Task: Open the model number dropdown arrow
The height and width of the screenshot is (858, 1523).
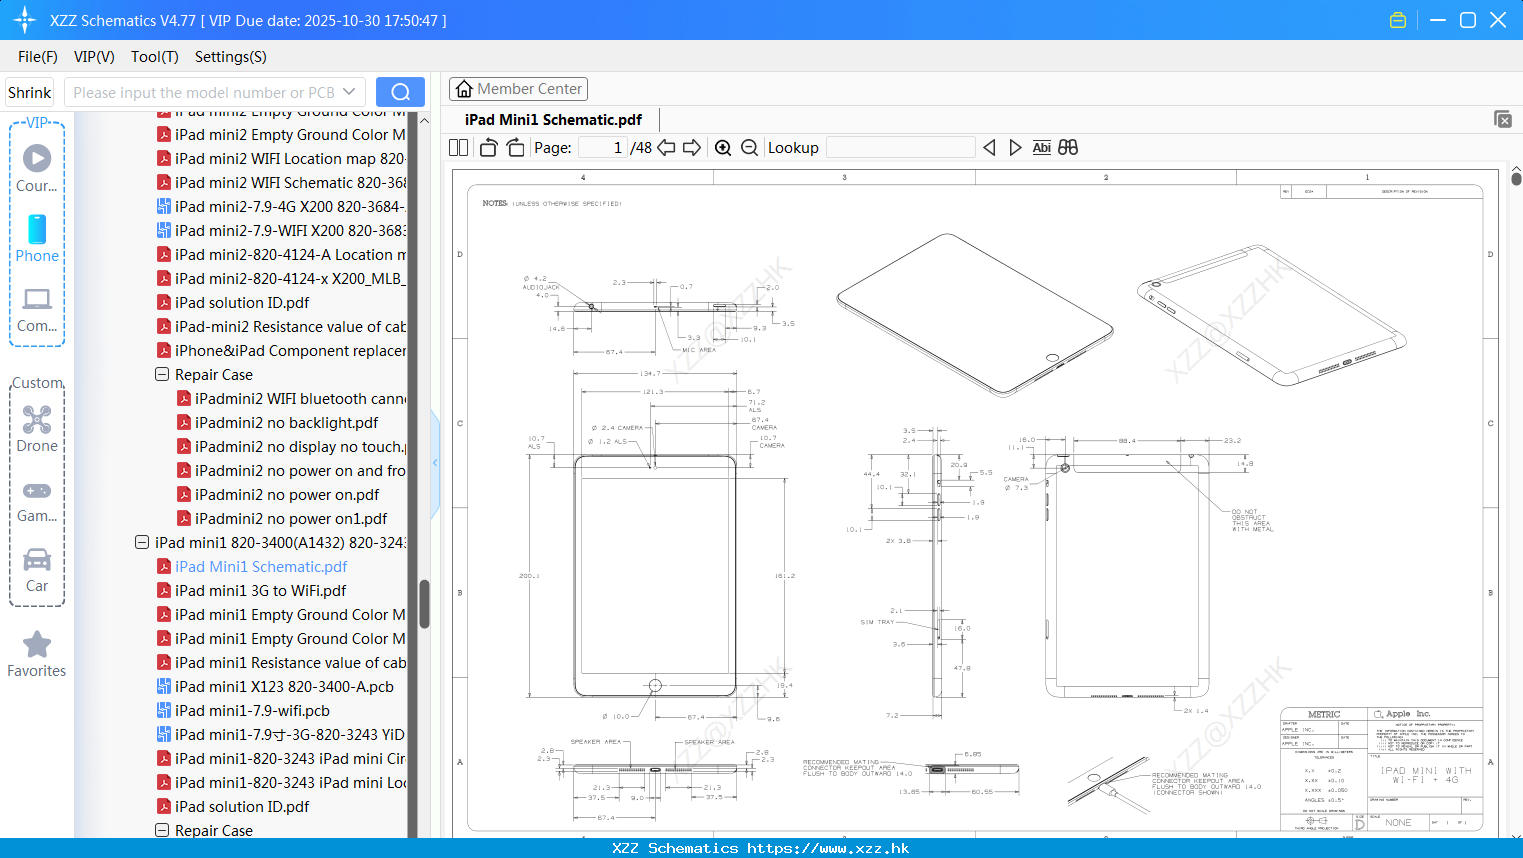Action: [349, 92]
